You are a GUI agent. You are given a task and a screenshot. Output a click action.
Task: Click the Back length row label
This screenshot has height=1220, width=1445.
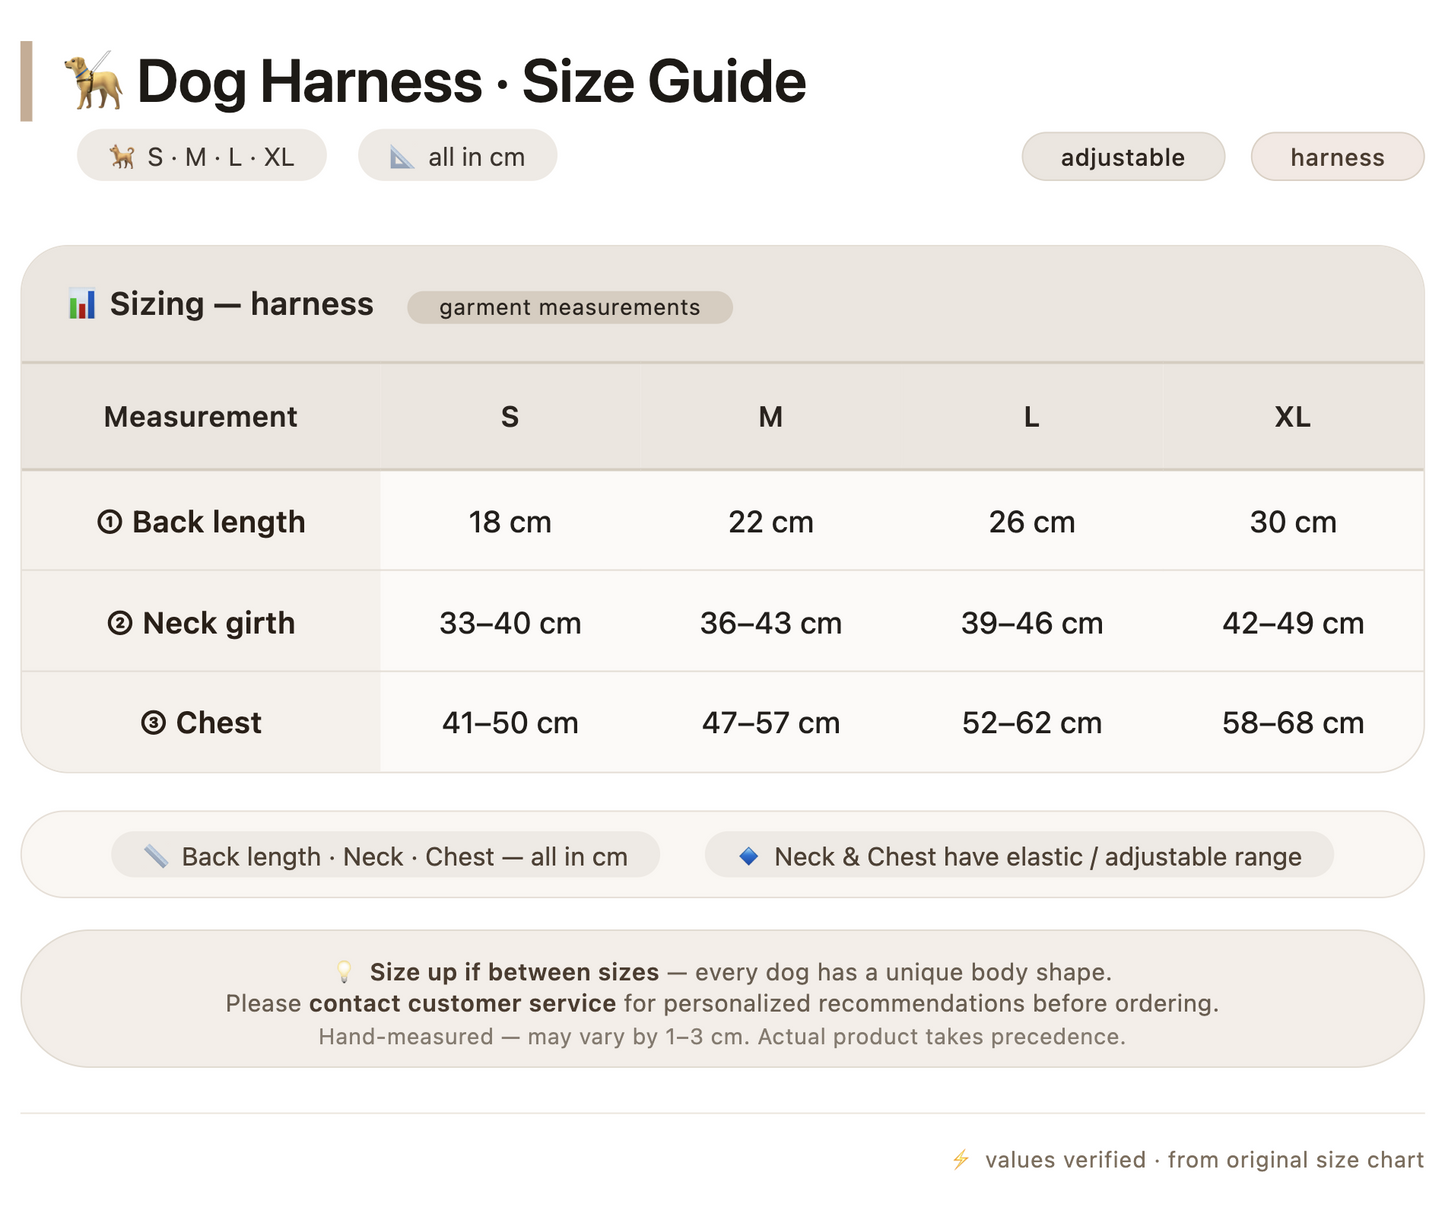201,521
